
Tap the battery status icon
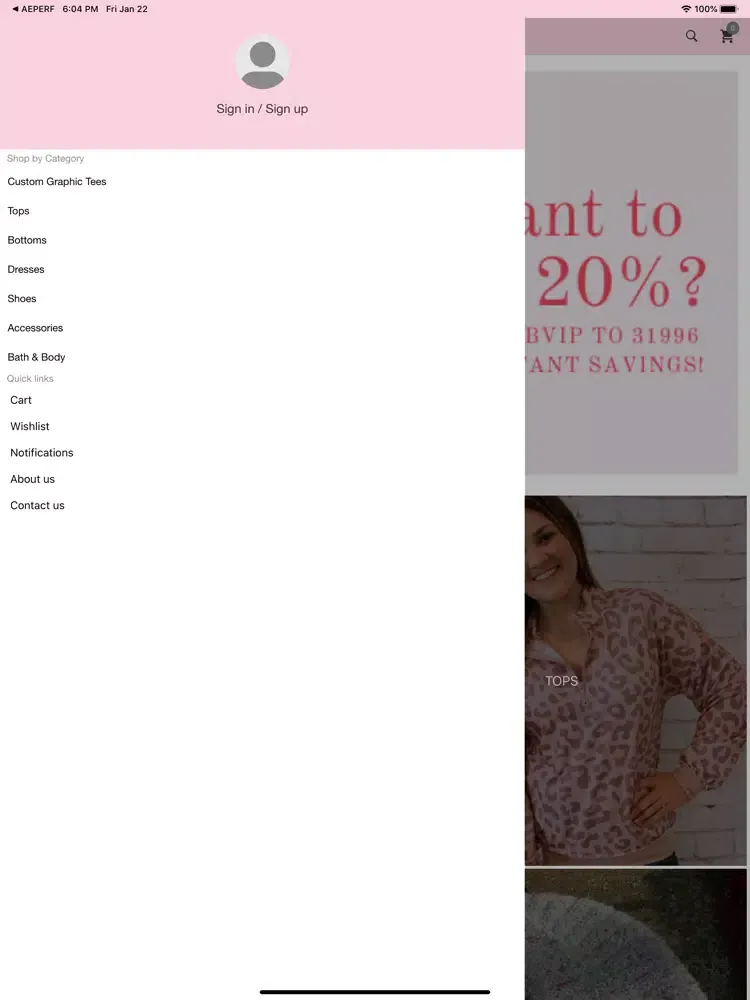[x=729, y=9]
